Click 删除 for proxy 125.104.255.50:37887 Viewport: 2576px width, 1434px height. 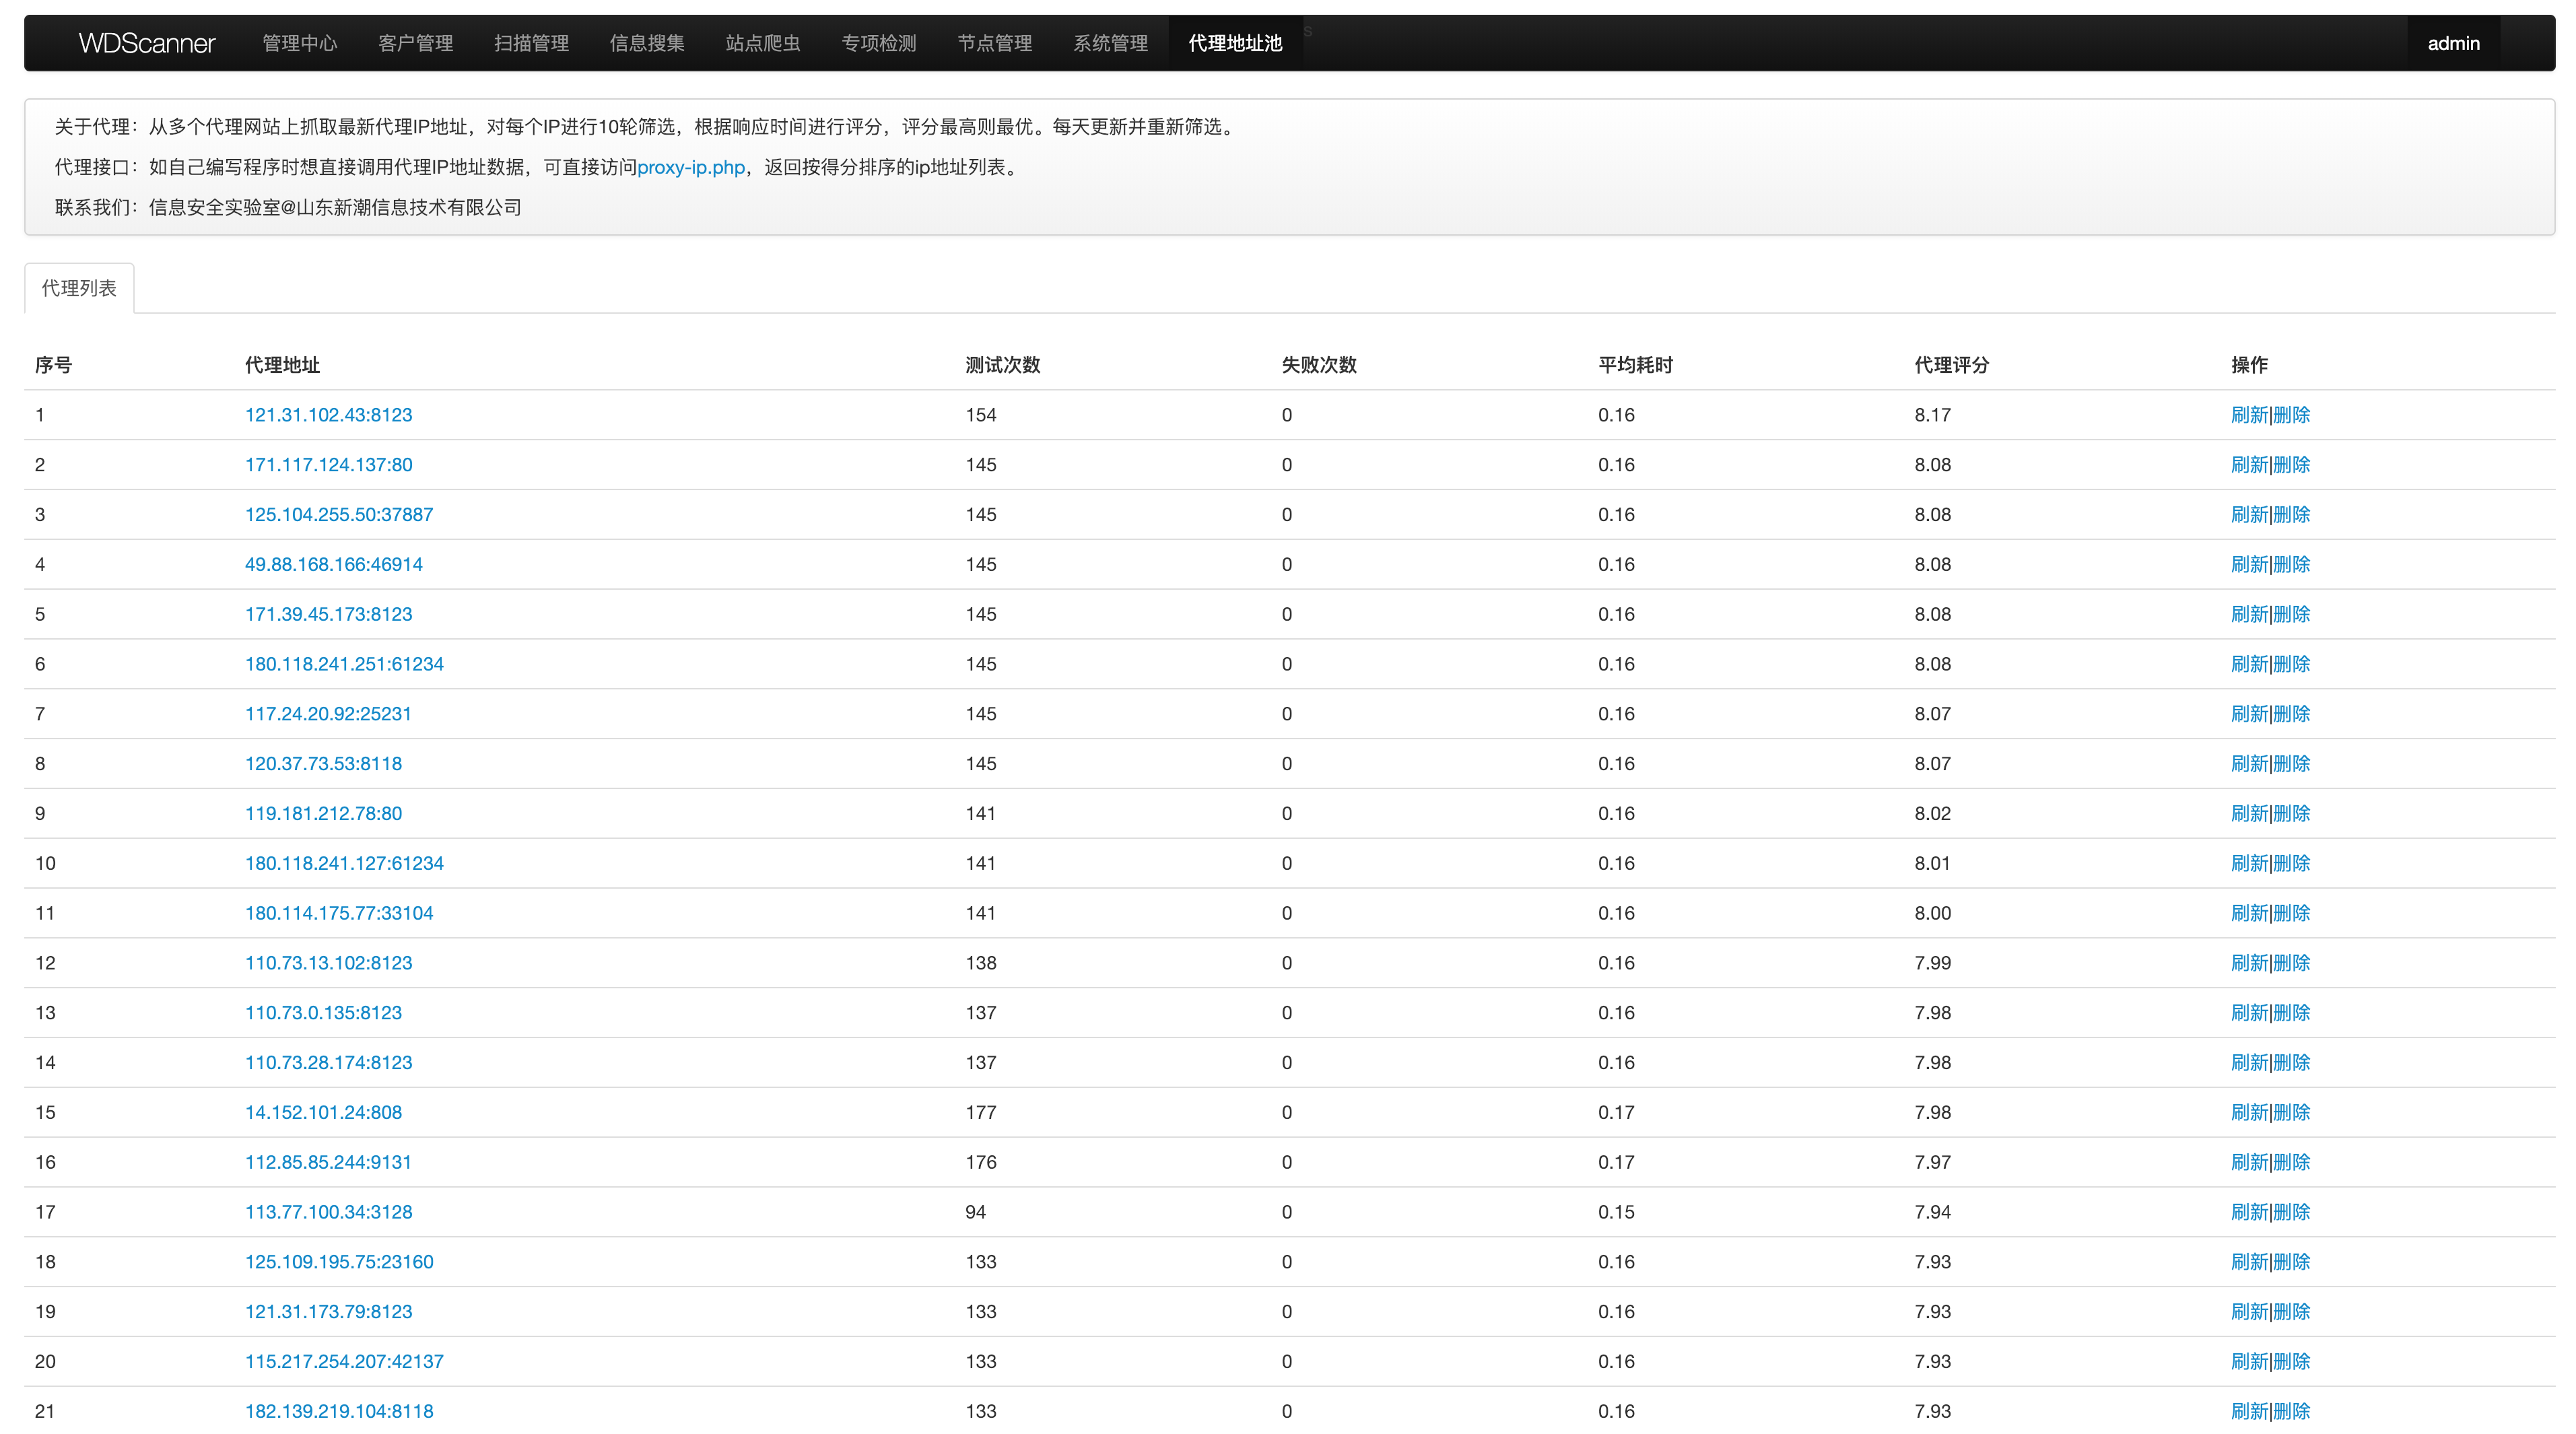(x=2292, y=515)
